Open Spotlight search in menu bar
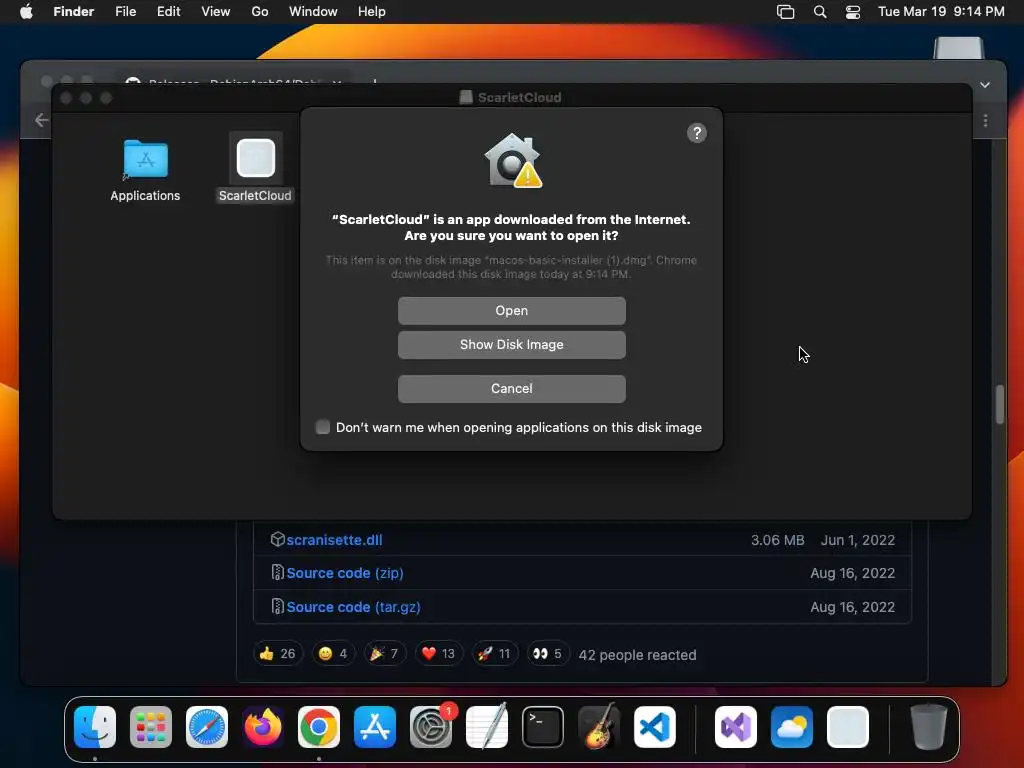1024x768 pixels. click(x=820, y=12)
